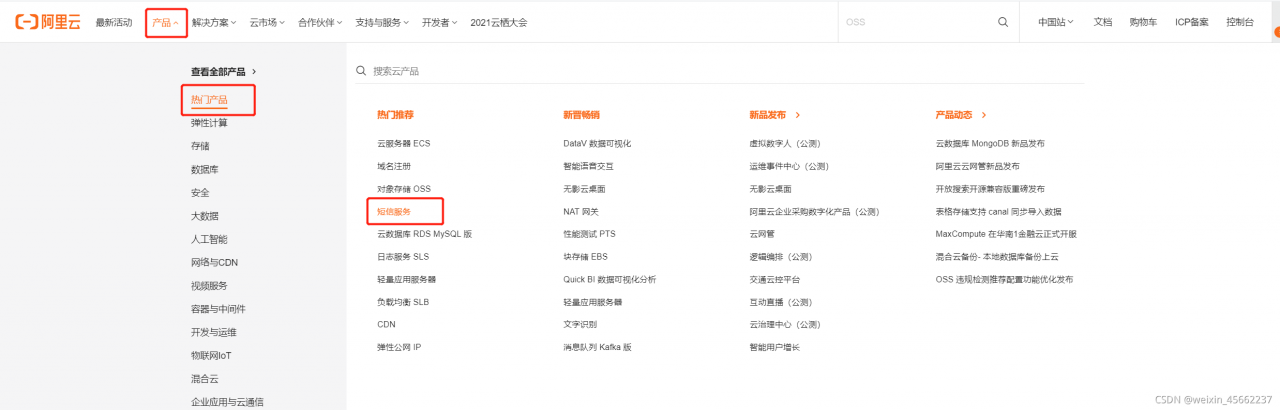Image resolution: width=1280 pixels, height=410 pixels.
Task: Open 消息队列 Kafka 版 link
Action: pyautogui.click(x=598, y=347)
